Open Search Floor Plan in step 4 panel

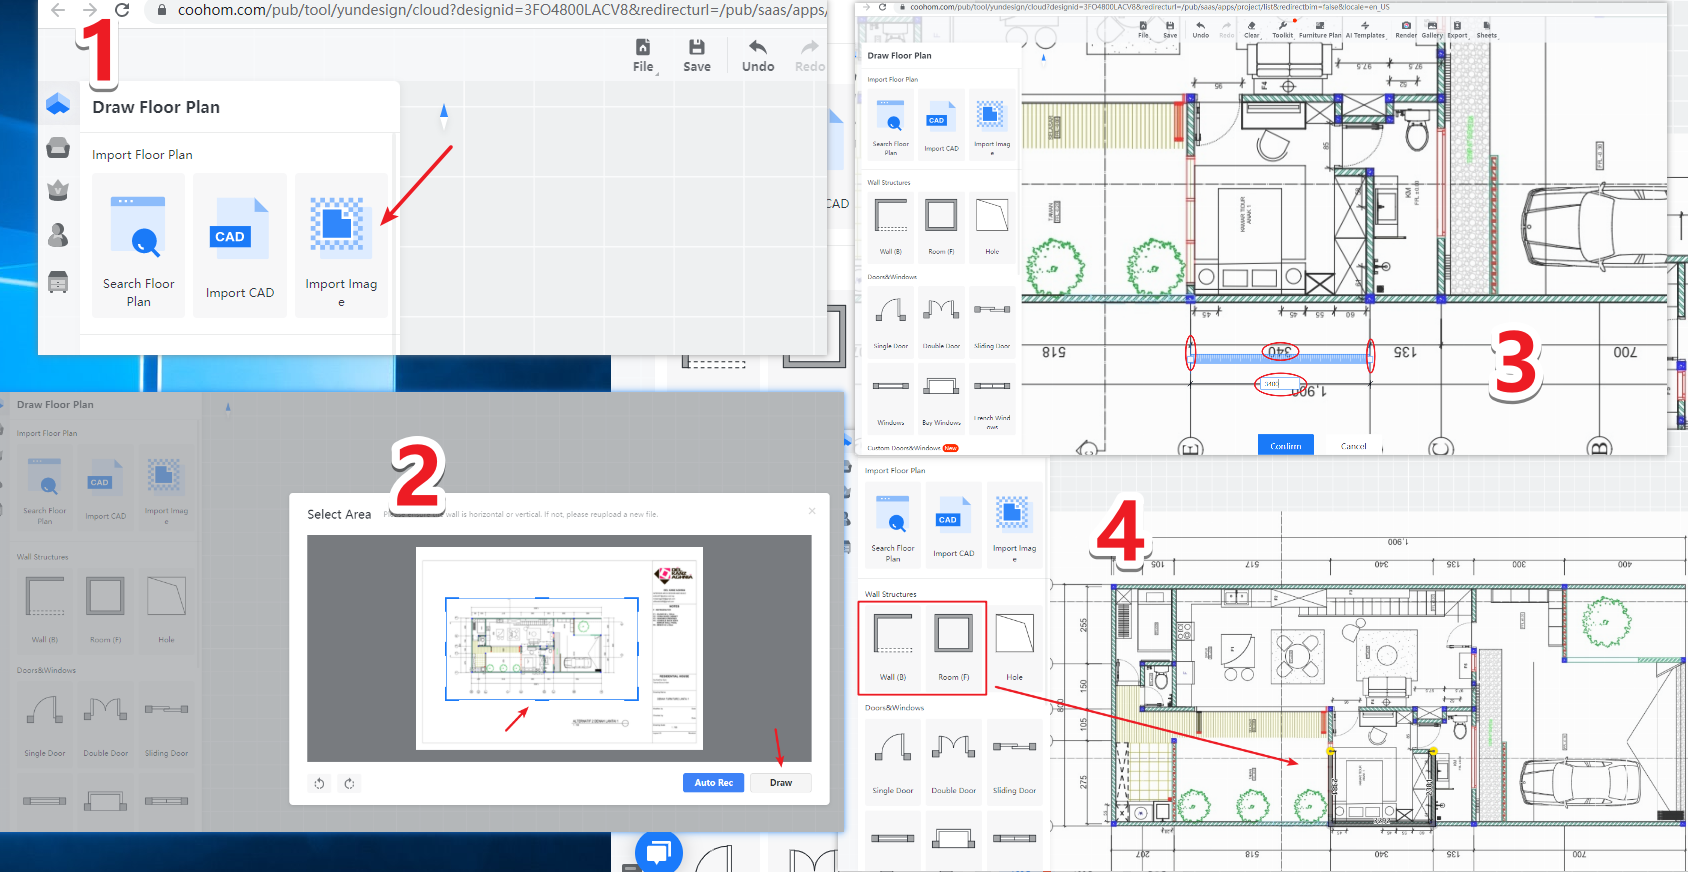(893, 526)
